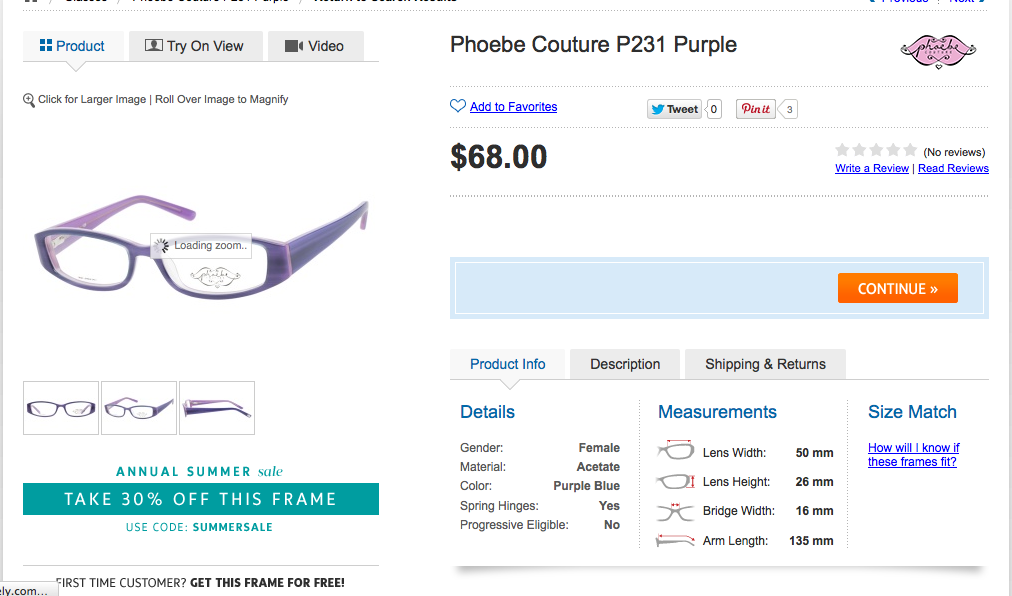Switch to the Video tab
The image size is (1012, 596).
pyautogui.click(x=314, y=46)
